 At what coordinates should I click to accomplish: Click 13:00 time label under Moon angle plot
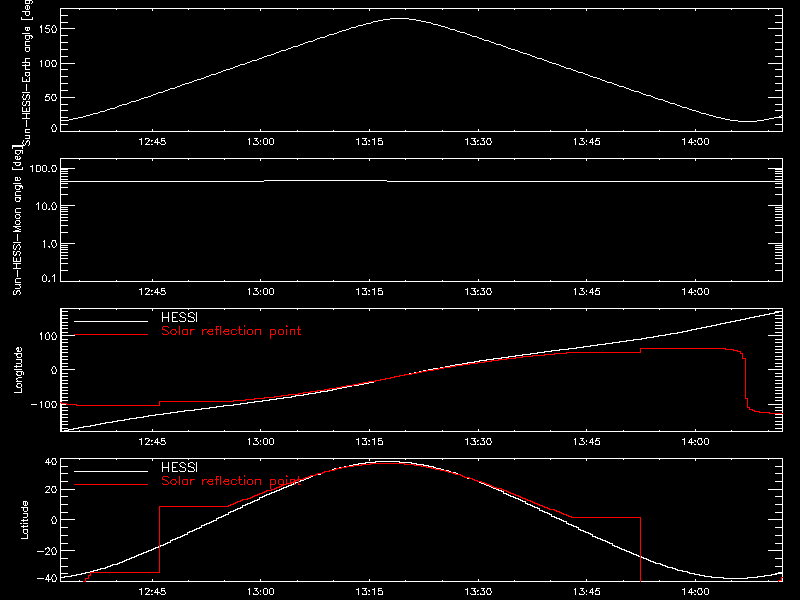coord(261,292)
